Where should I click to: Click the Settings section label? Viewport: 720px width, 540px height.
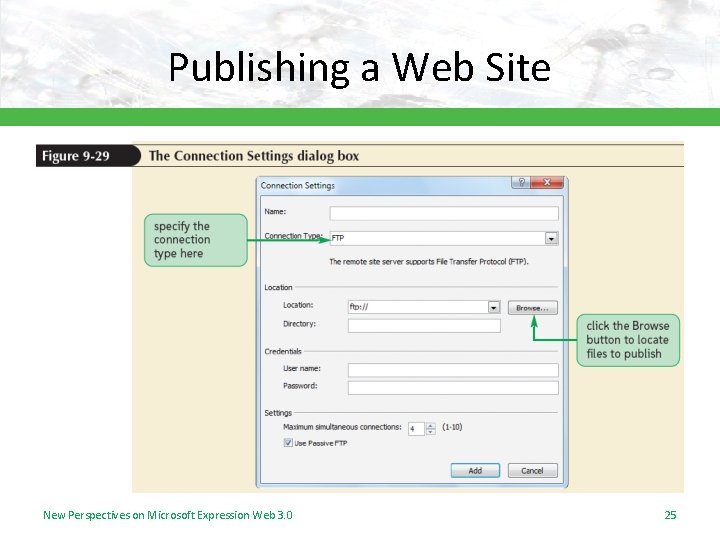tap(278, 413)
